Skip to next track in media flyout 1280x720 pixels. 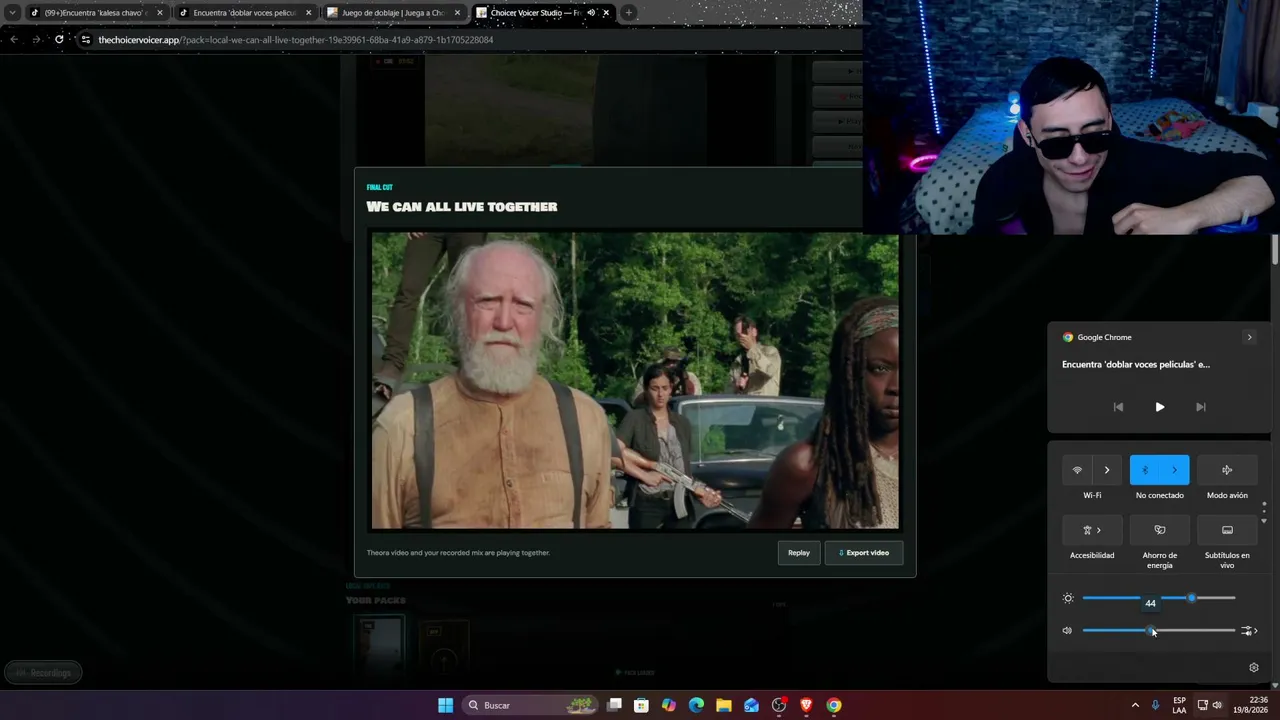[1201, 407]
